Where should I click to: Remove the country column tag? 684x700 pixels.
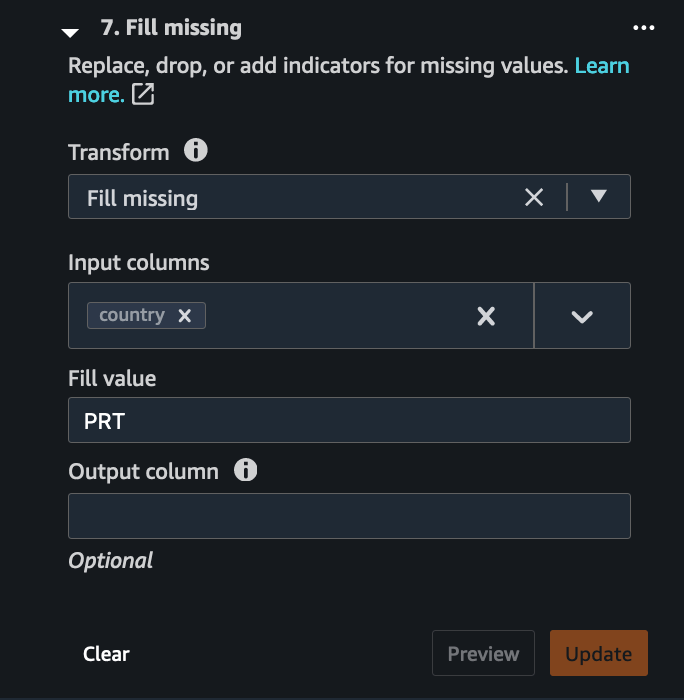click(184, 316)
